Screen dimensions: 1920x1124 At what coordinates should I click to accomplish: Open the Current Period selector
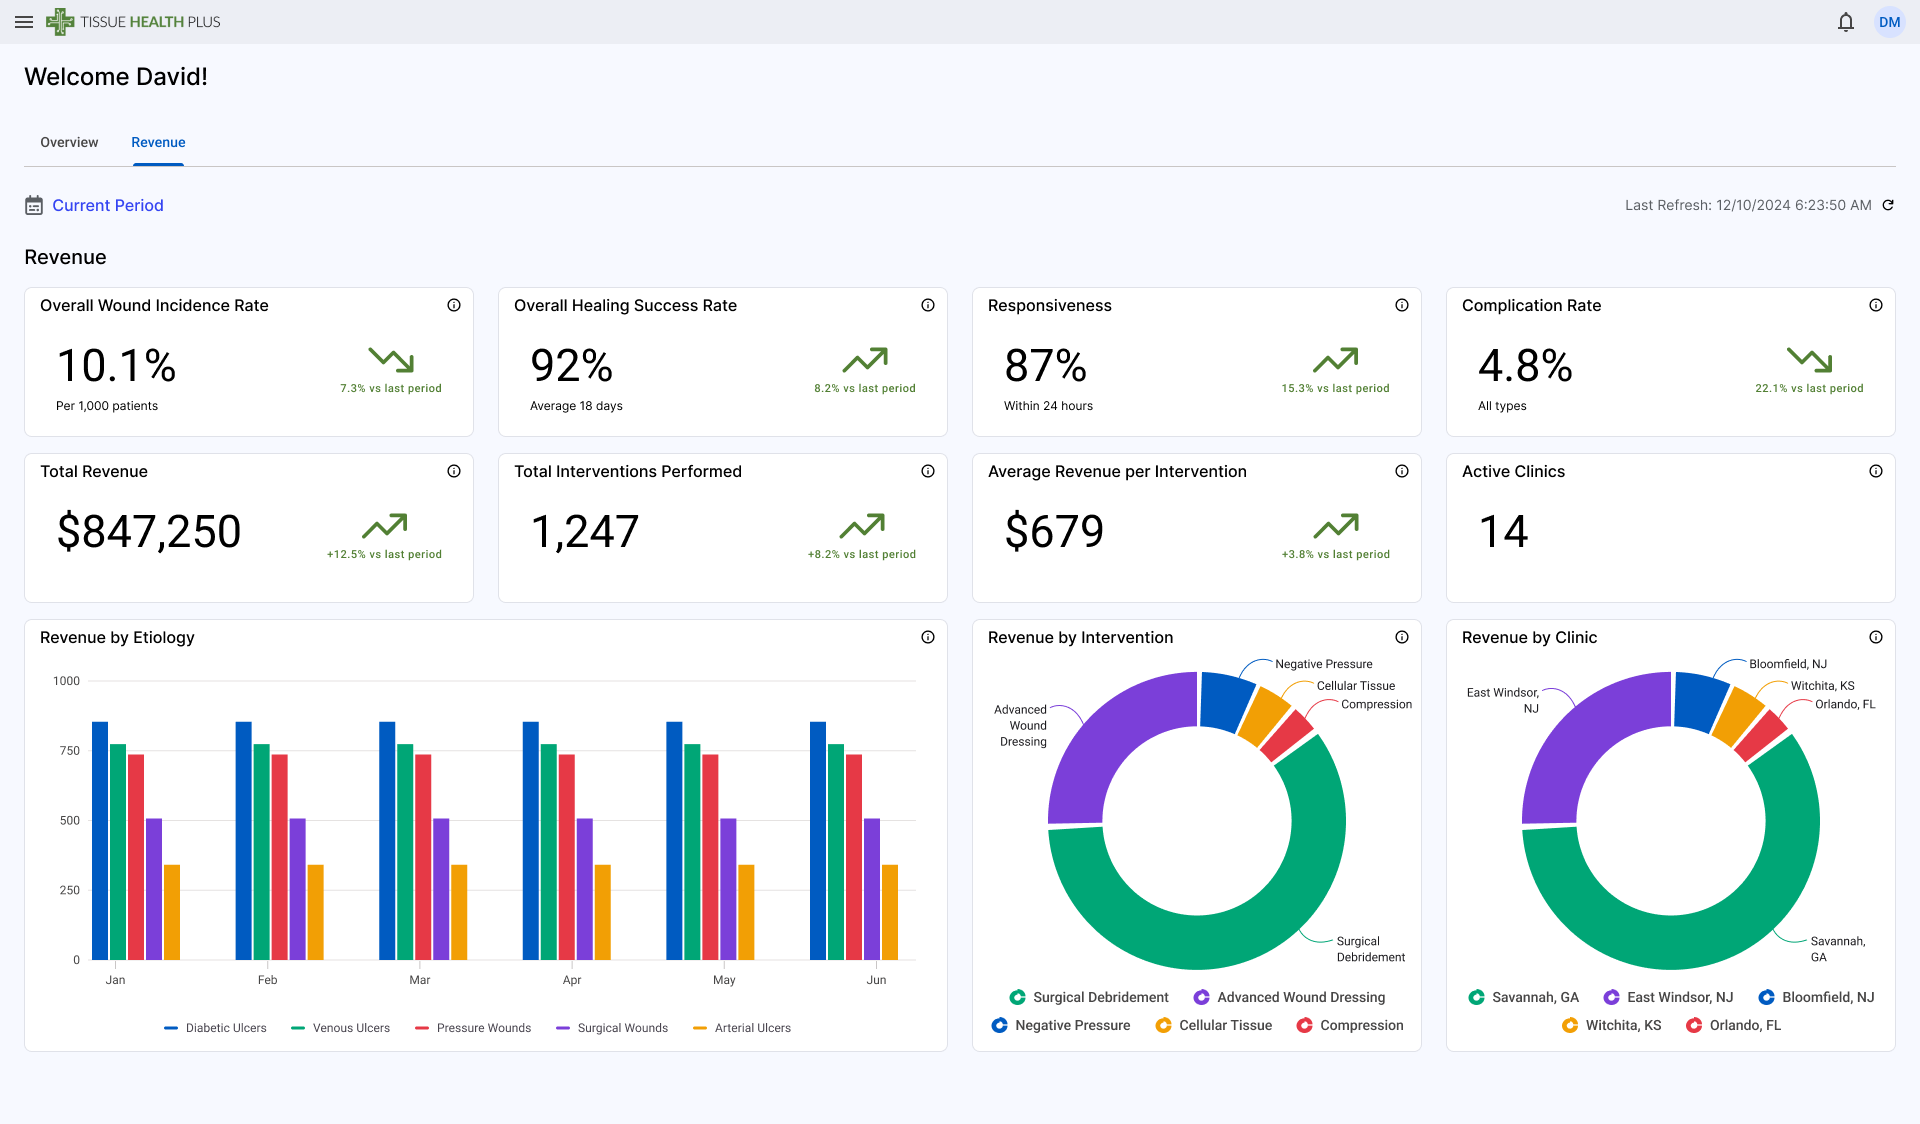click(108, 205)
